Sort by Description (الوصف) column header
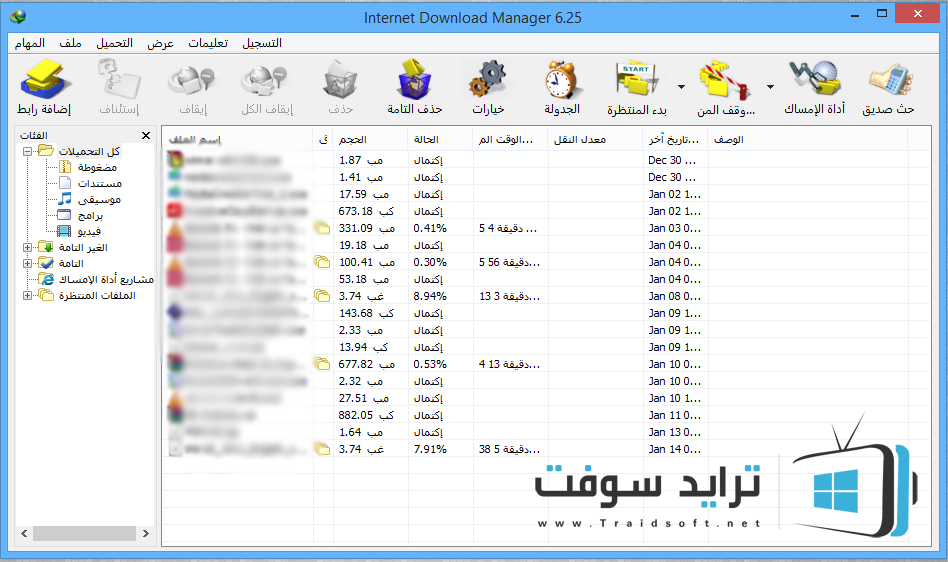The width and height of the screenshot is (948, 562). tap(807, 140)
